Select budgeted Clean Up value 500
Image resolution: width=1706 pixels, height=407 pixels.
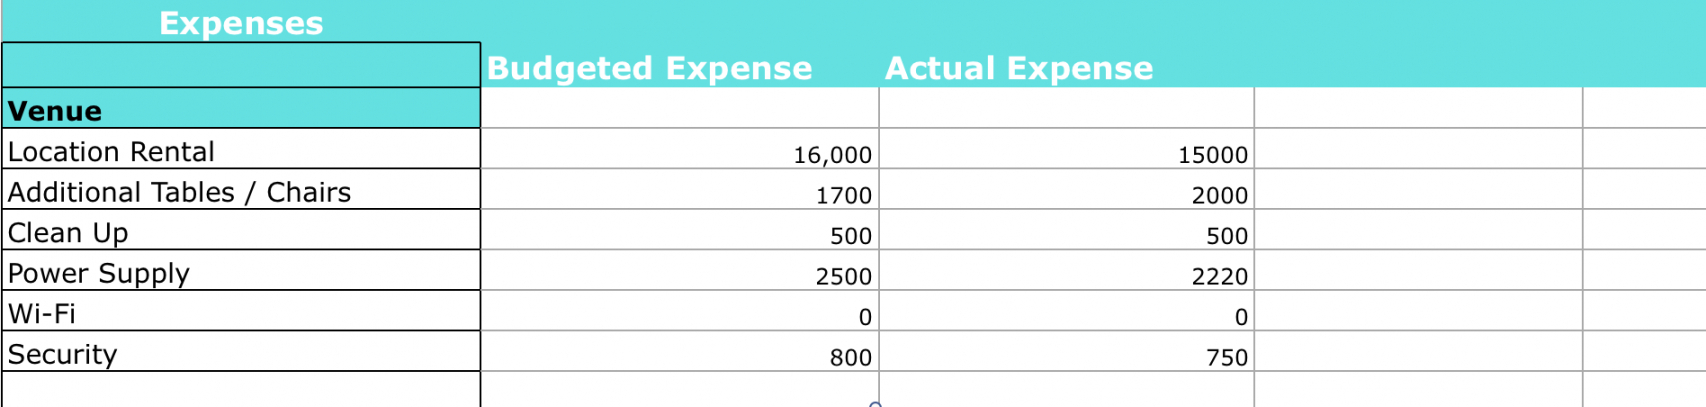(x=680, y=231)
